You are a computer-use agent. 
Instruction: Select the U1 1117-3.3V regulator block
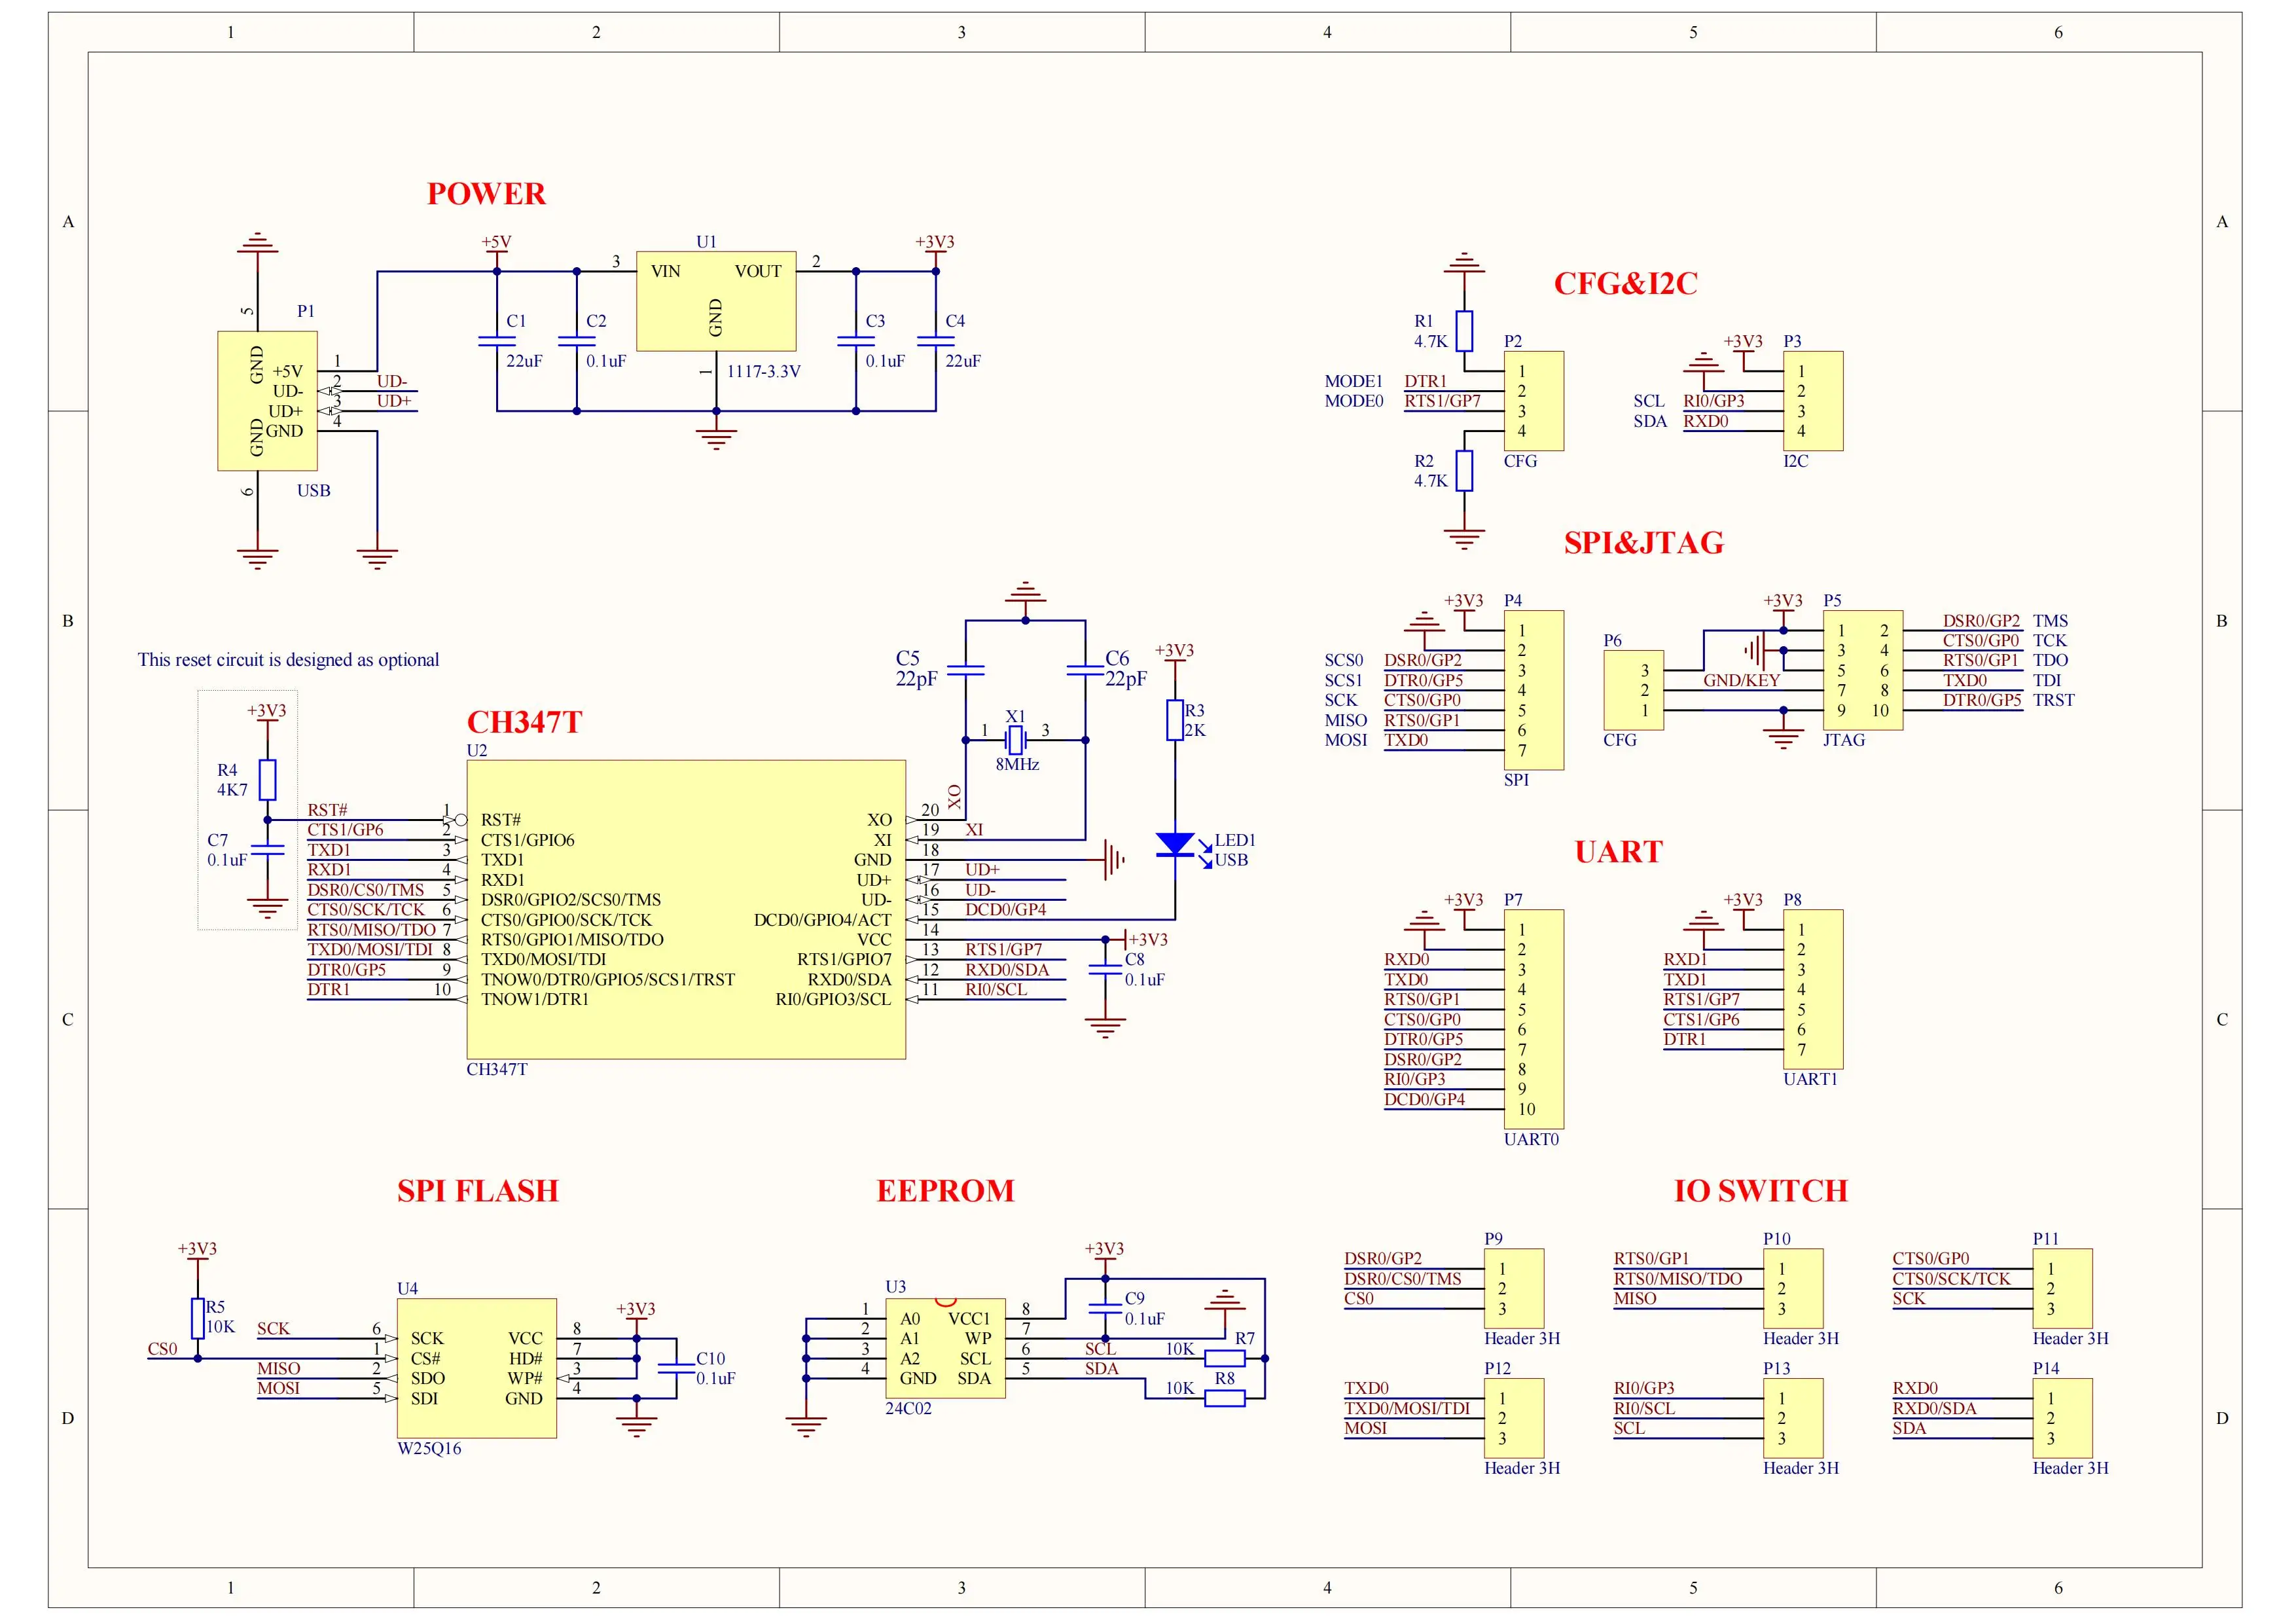716,301
